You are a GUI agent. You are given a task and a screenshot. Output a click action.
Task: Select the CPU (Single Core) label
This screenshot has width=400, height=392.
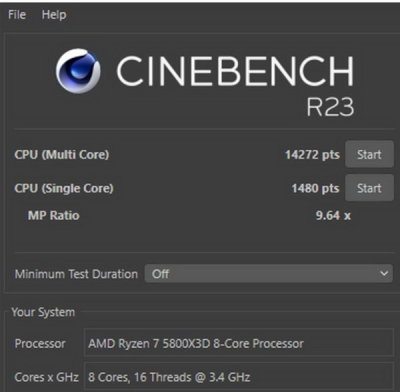[x=64, y=188]
